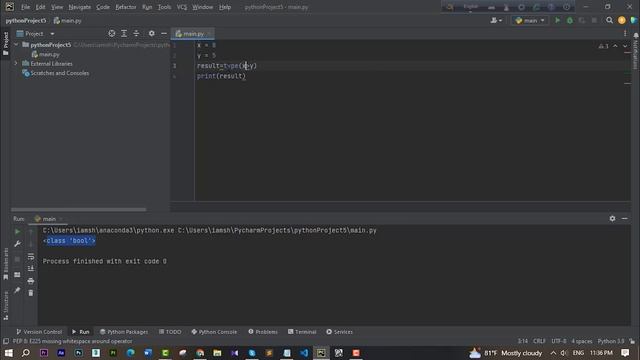Open the Python Console tool window
Screen dimensions: 640x360
[214, 332]
